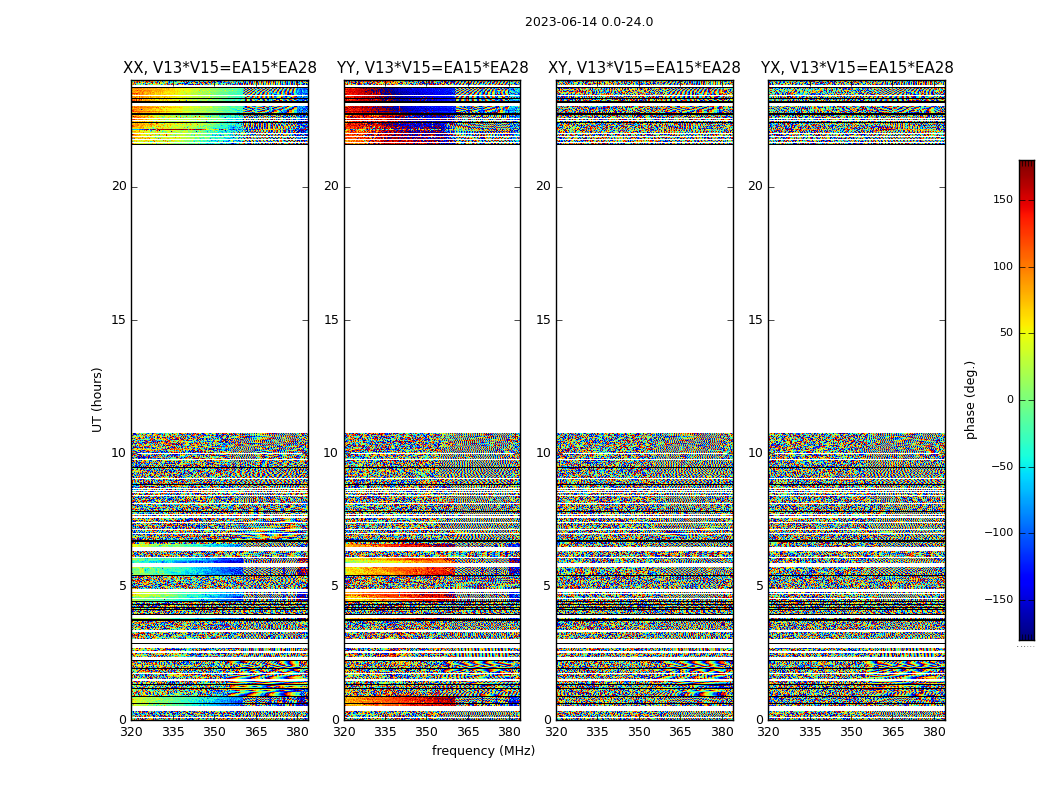The height and width of the screenshot is (800, 1050).
Task: Click the 10 hour tick of YX panel
Action: 755,453
